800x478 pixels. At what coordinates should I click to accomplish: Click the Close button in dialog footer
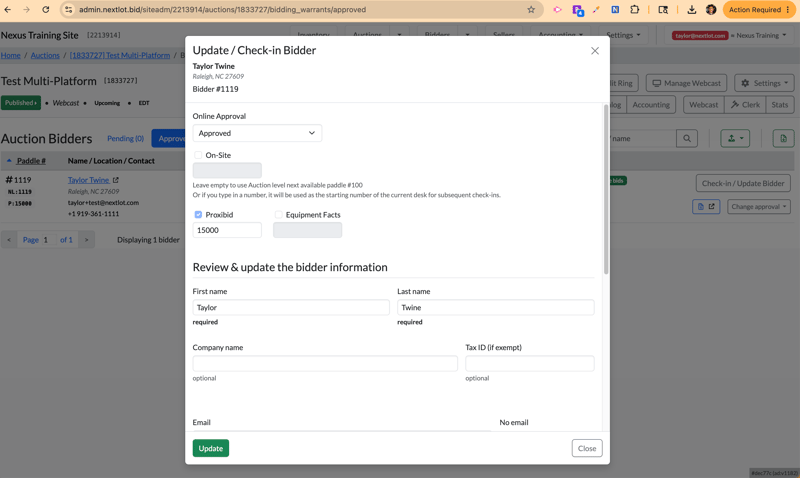coord(587,448)
